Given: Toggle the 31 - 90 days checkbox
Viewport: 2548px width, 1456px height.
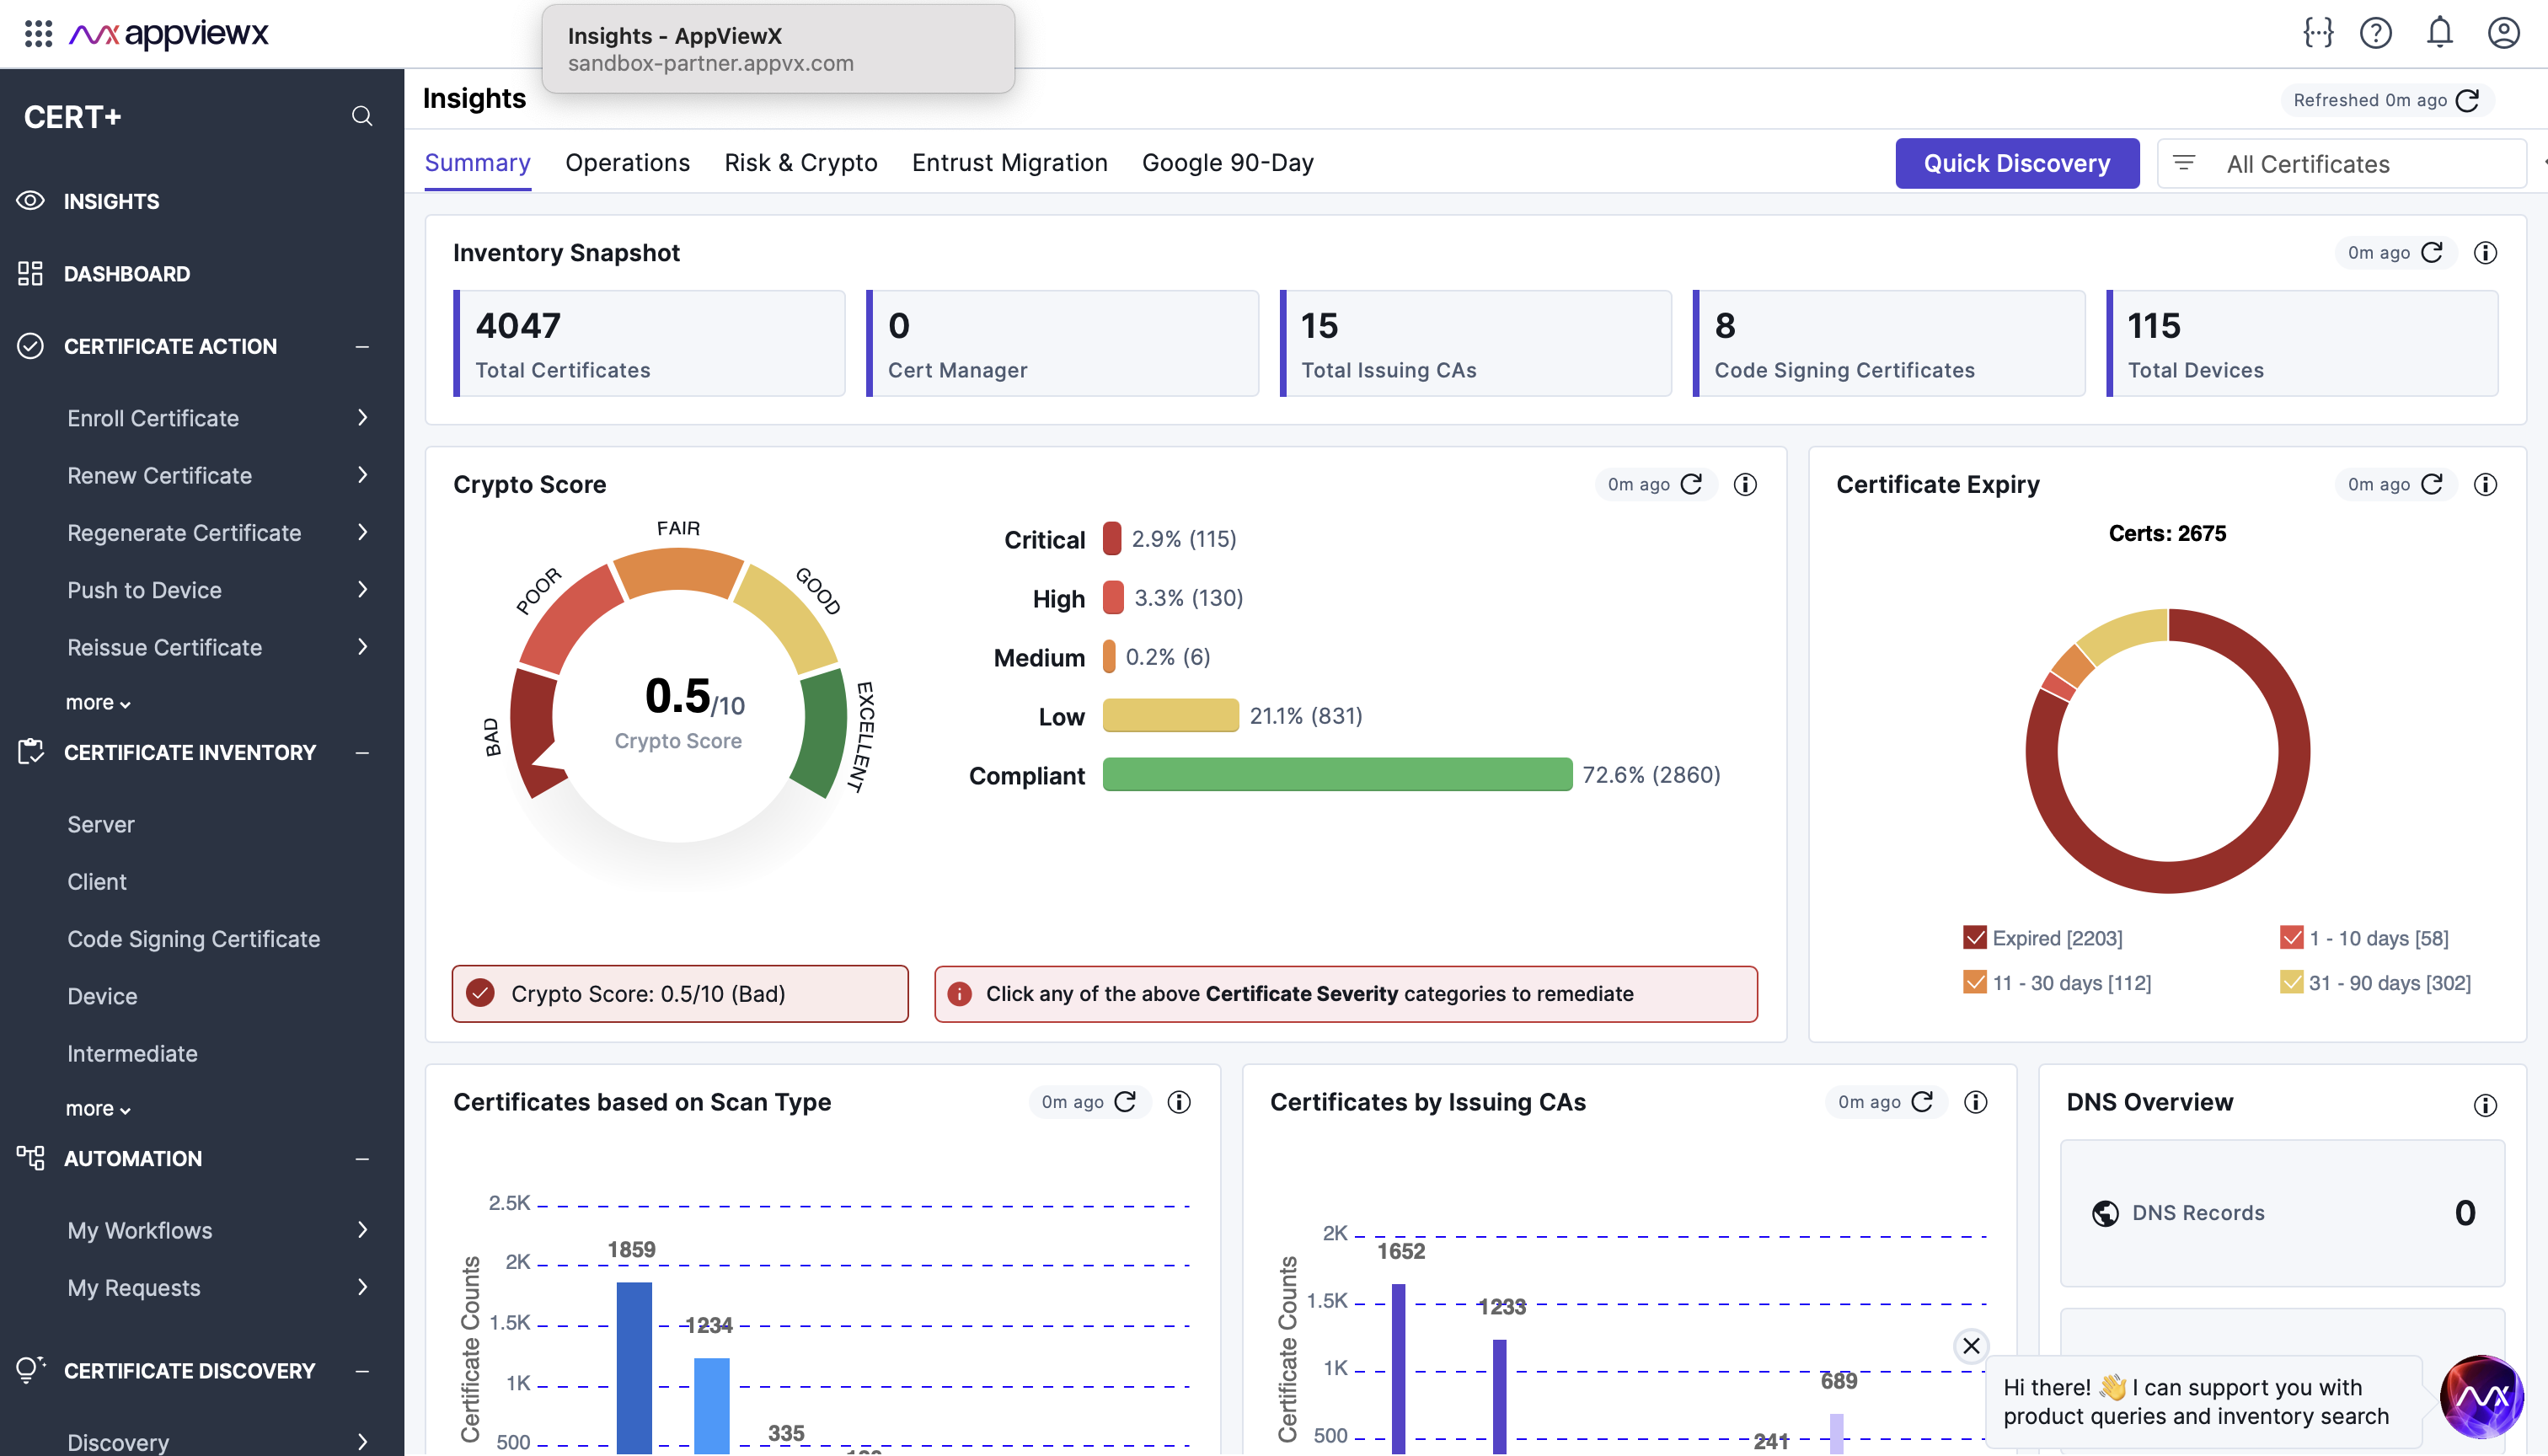Looking at the screenshot, I should (2291, 982).
